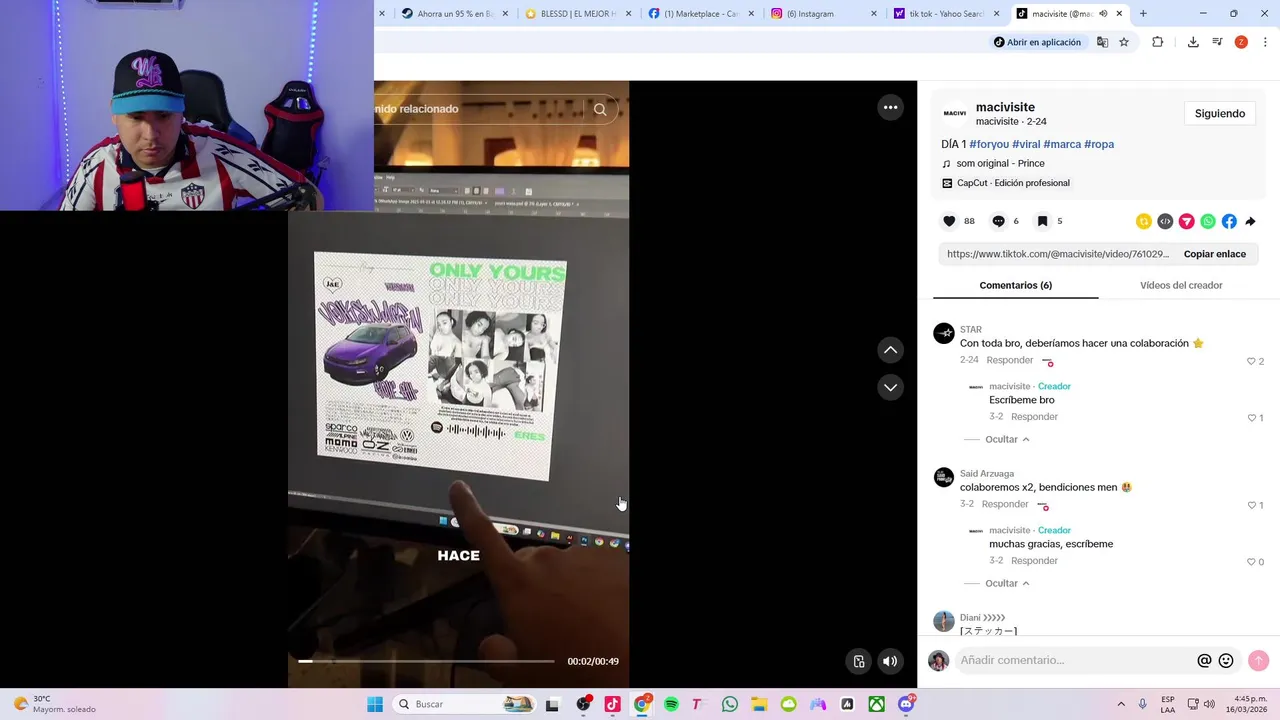
Task: Collapse replies under STAR's comment
Action: click(x=1007, y=439)
